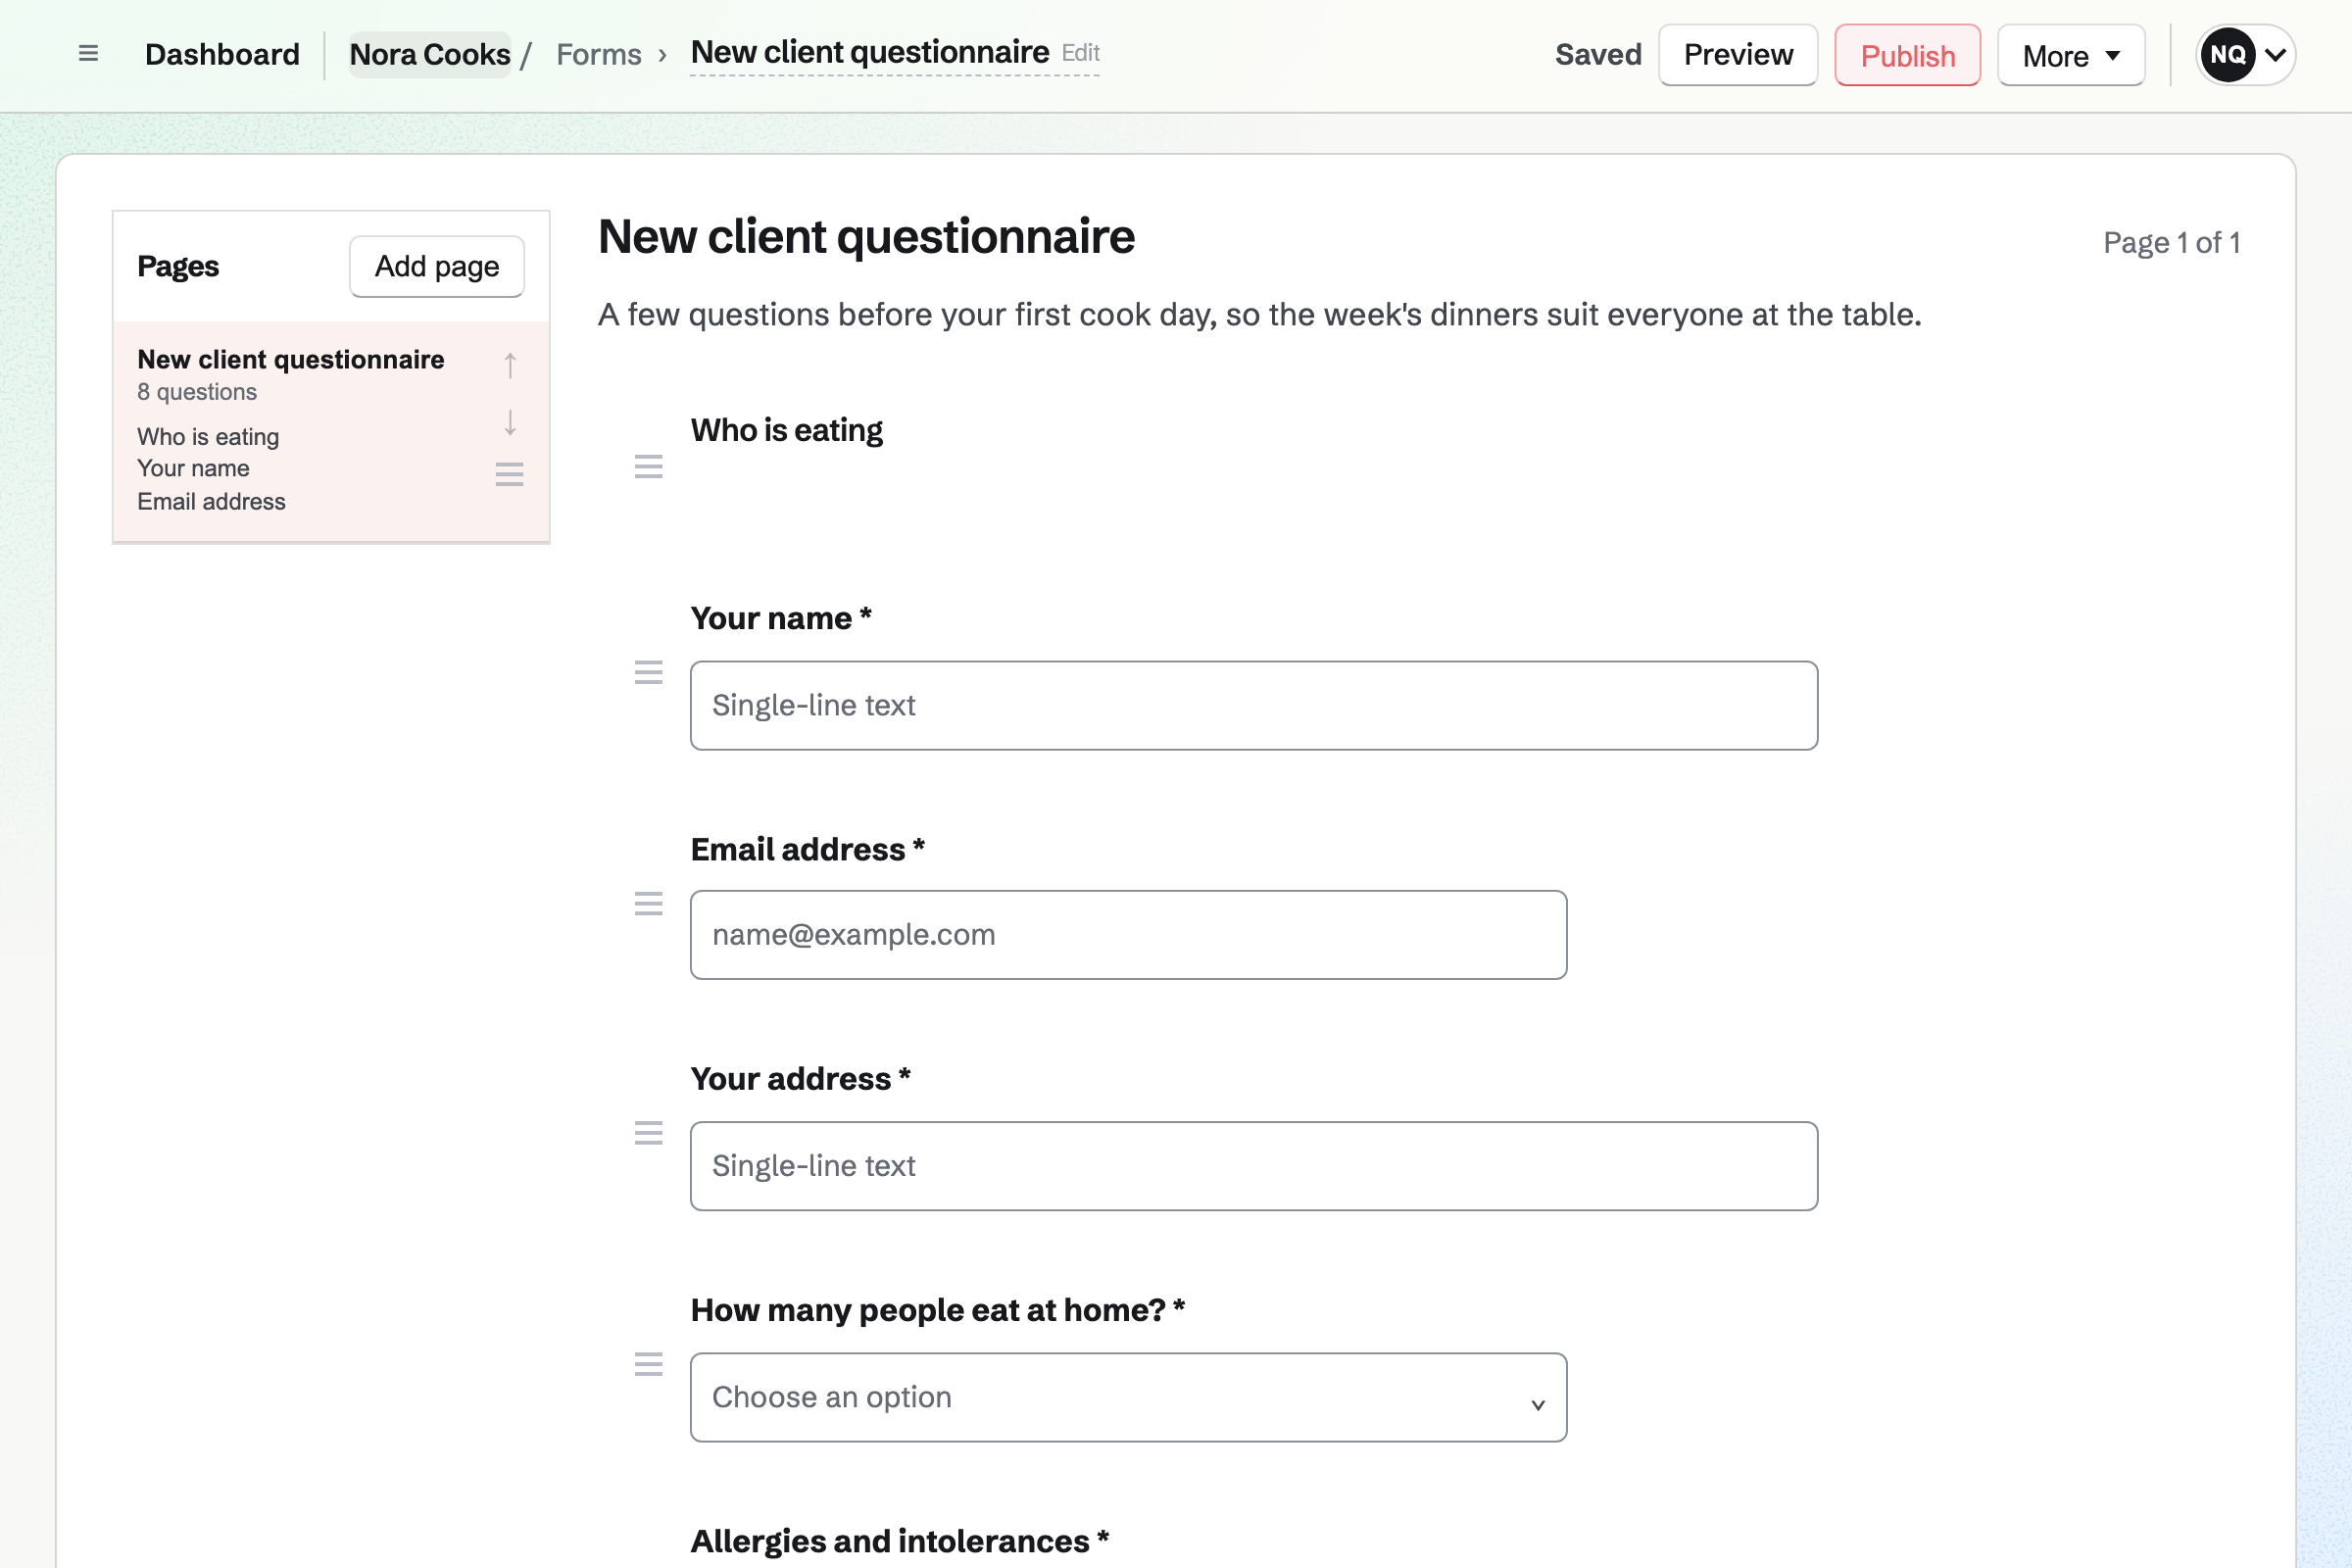Open Nora Cooks workspace breadcrumb
This screenshot has height=1568, width=2352.
coord(430,54)
